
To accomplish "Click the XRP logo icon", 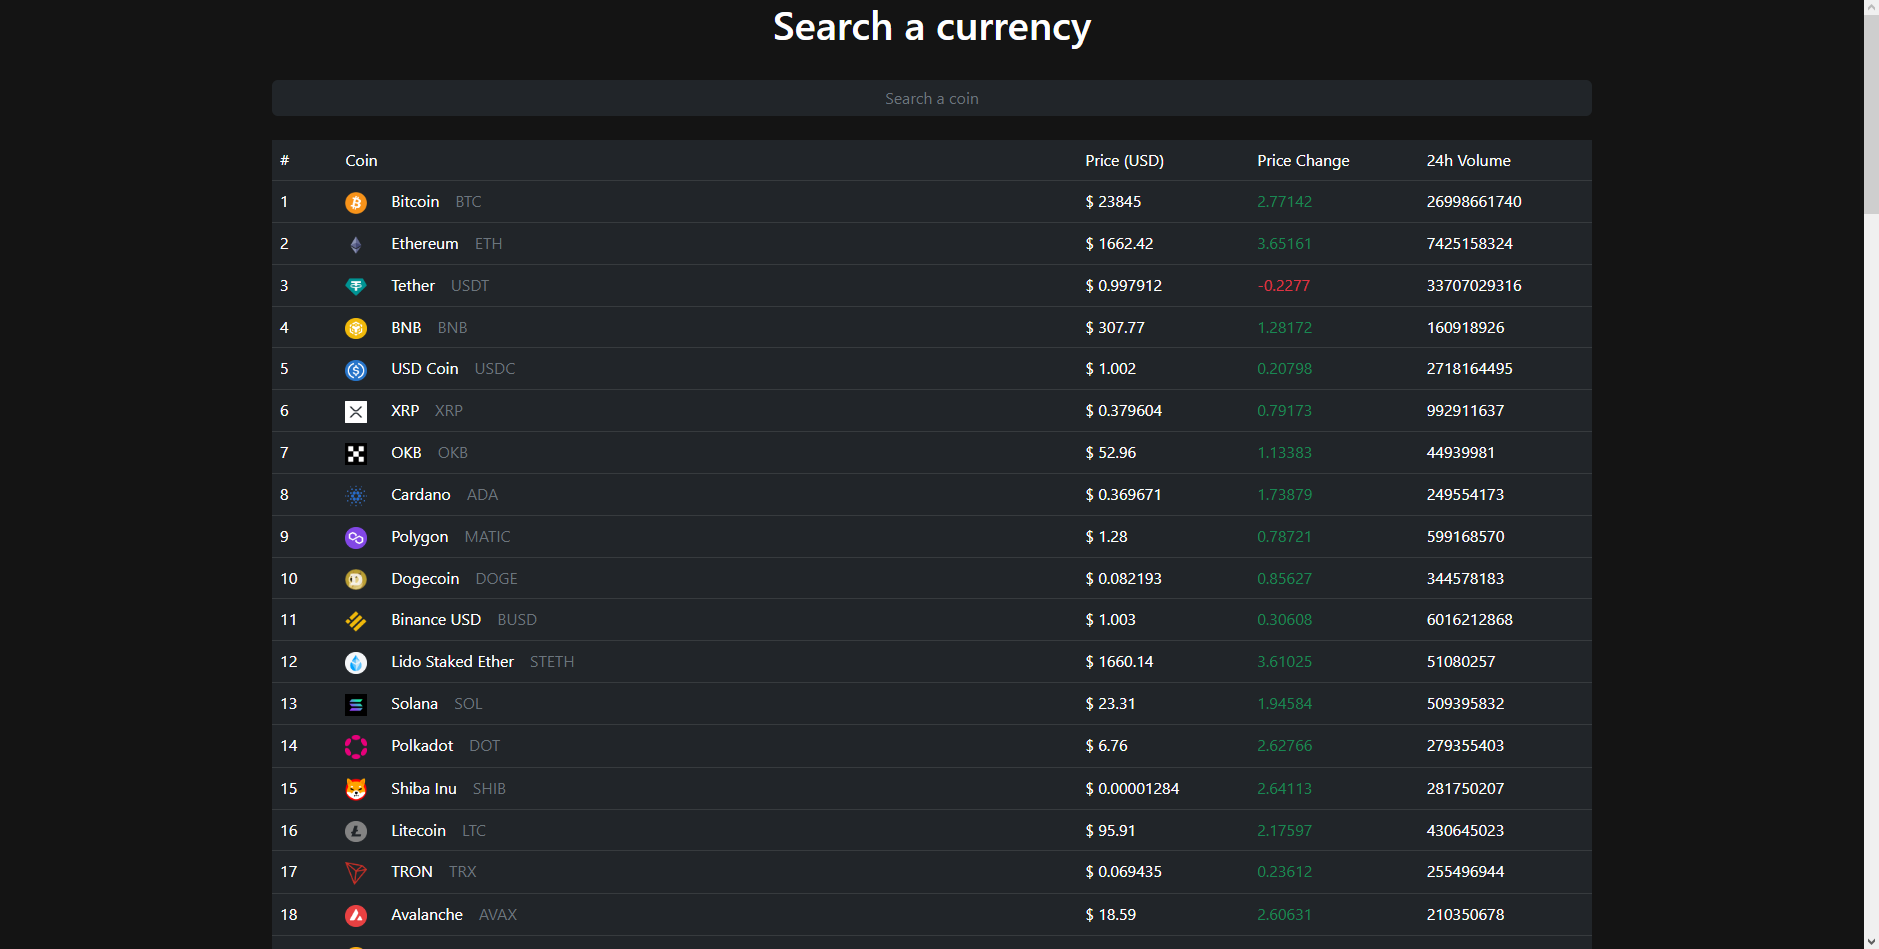I will pyautogui.click(x=356, y=412).
